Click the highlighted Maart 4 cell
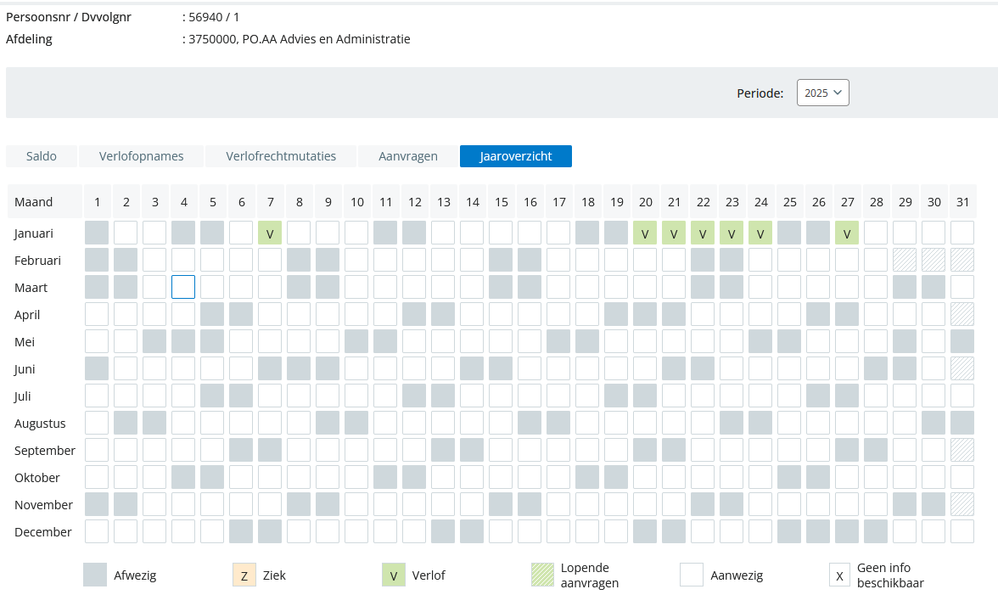998x601 pixels. point(183,287)
